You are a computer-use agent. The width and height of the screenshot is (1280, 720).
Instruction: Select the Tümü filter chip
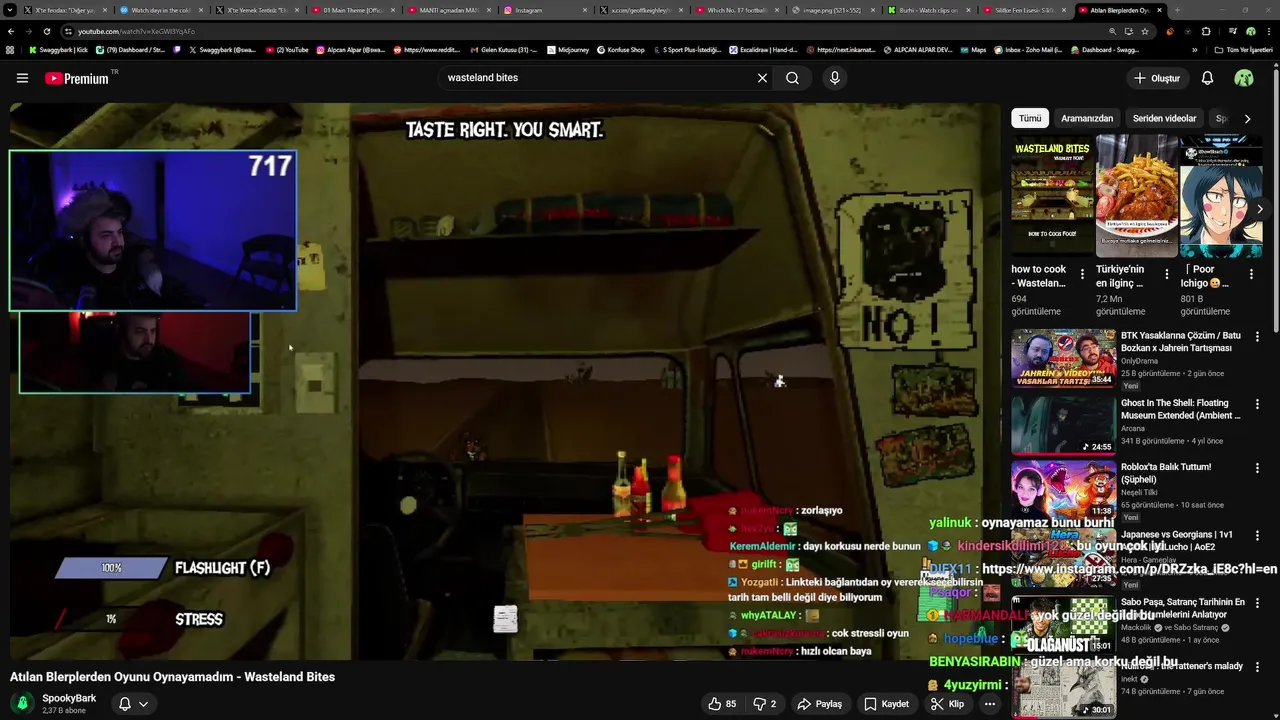tap(1030, 118)
